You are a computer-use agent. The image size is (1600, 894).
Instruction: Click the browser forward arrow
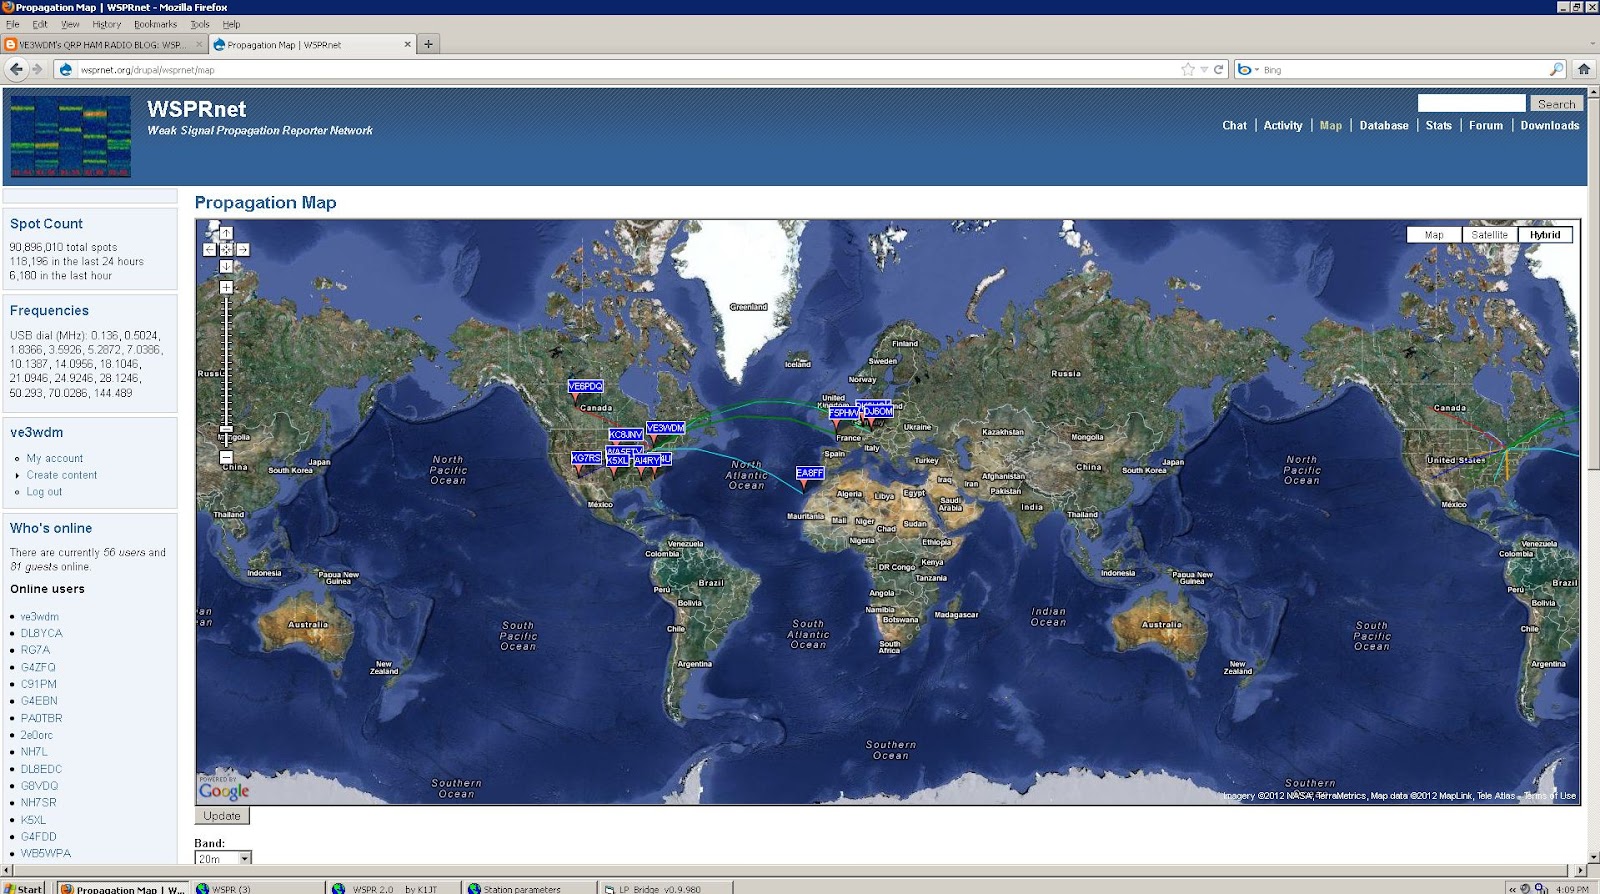click(38, 69)
